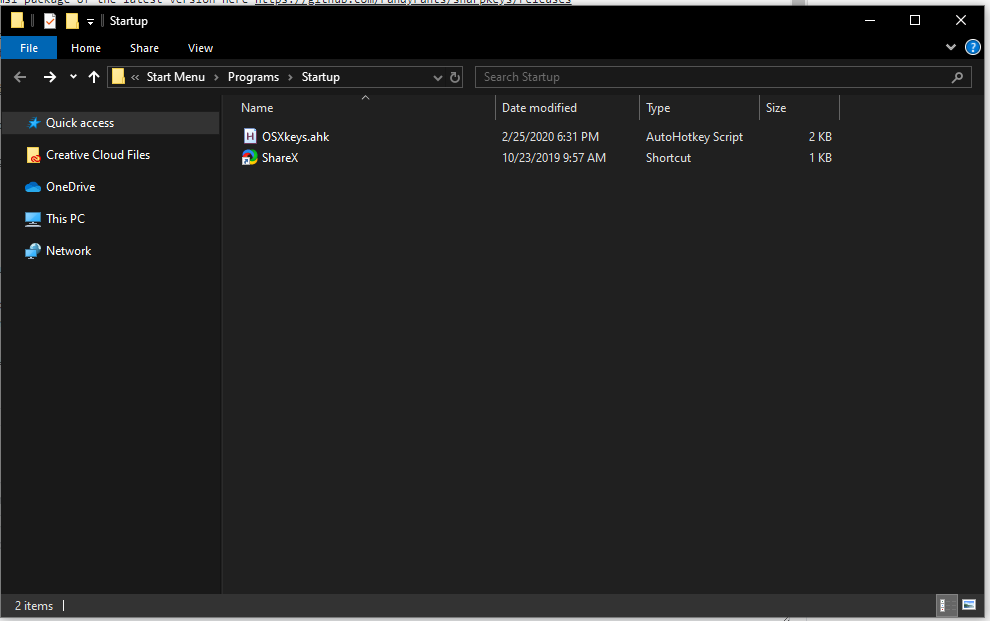The height and width of the screenshot is (621, 990).
Task: Click the ShareX shortcut icon
Action: (249, 158)
